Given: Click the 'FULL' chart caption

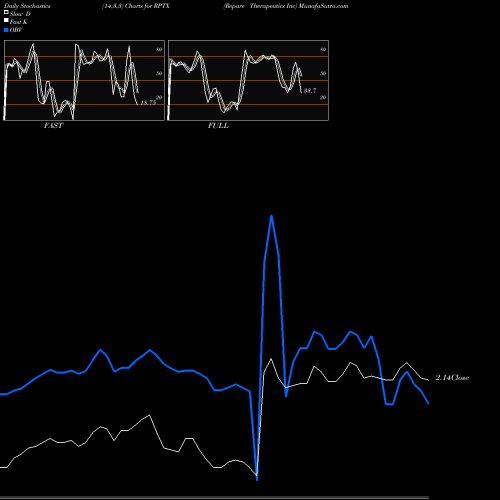Looking at the screenshot, I should point(218,126).
